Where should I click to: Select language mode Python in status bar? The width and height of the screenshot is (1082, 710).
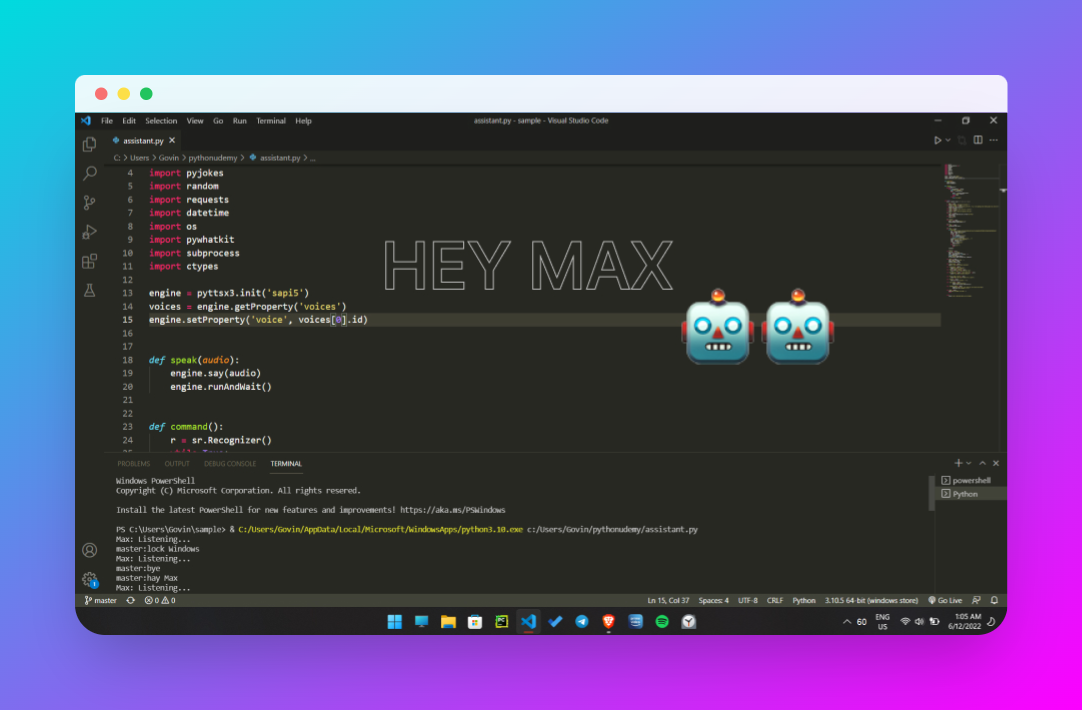click(x=804, y=600)
